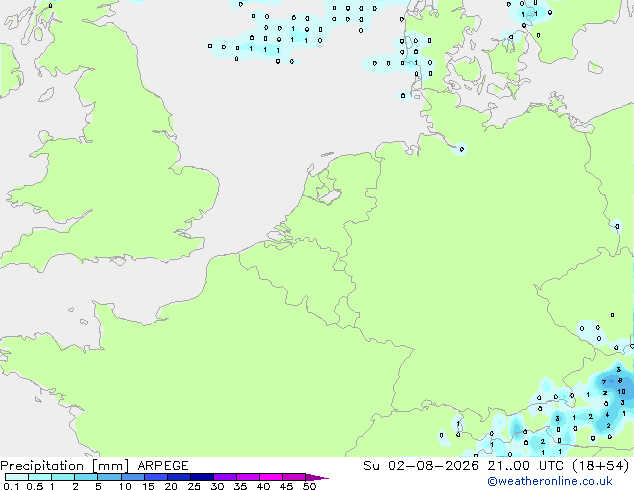Select the date text 'Su 02-08-2026'

click(x=421, y=466)
